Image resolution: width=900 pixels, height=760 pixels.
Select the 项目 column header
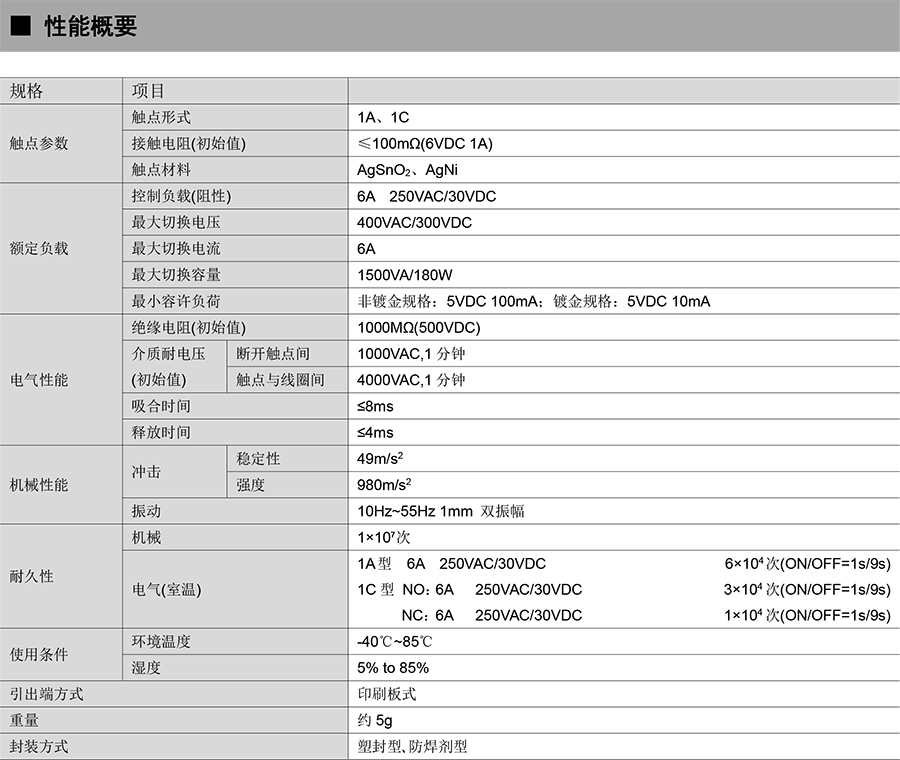coord(148,91)
